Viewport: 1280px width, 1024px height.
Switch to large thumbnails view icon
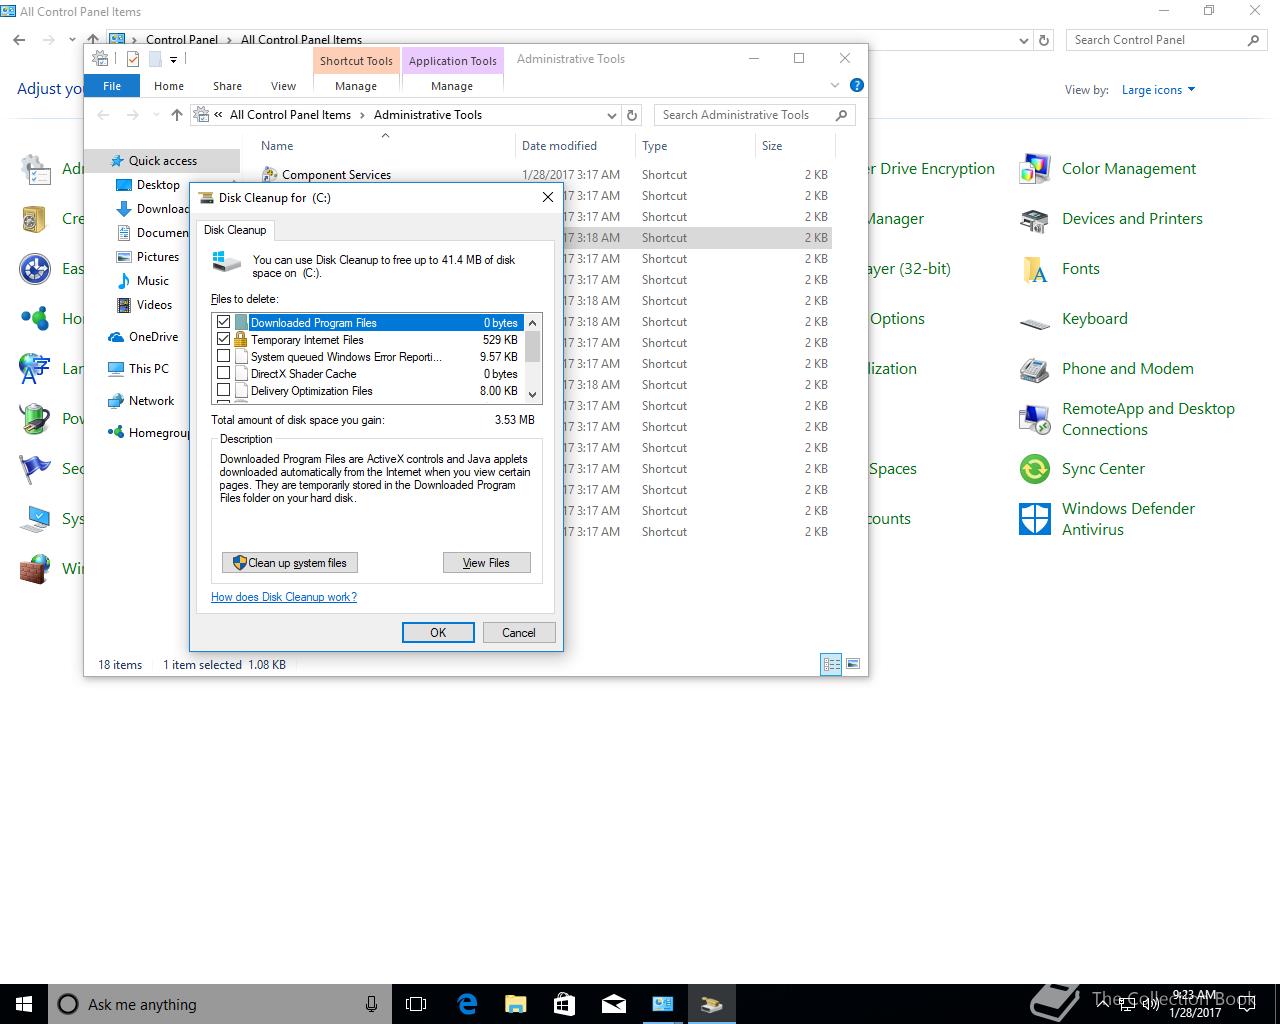[853, 664]
